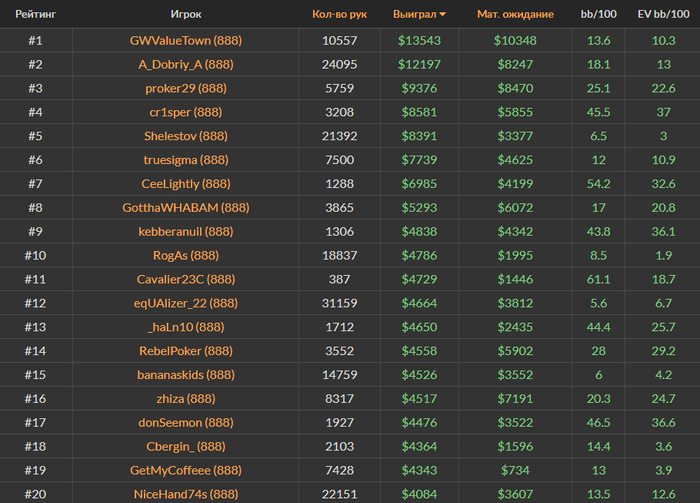Click the row ranked #20 NiceHand74s

pos(350,493)
